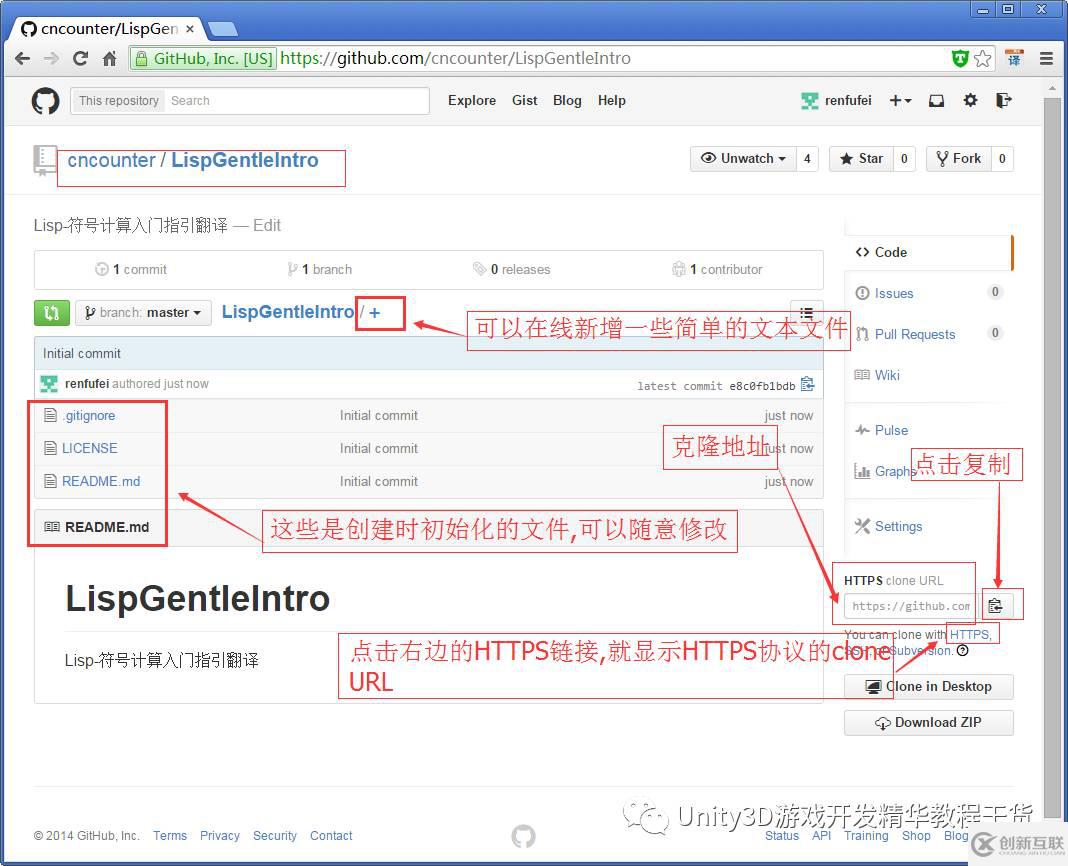This screenshot has height=866, width=1068.
Task: Click Gist in the top navigation
Action: coord(524,101)
